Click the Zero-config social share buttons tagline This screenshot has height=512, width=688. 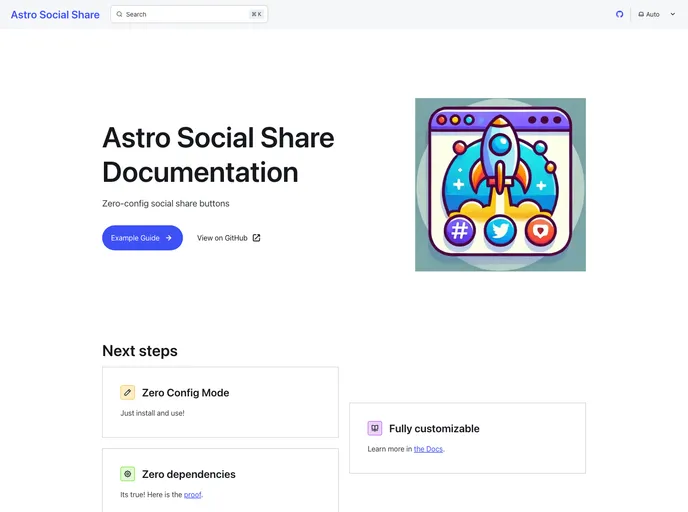pyautogui.click(x=166, y=204)
